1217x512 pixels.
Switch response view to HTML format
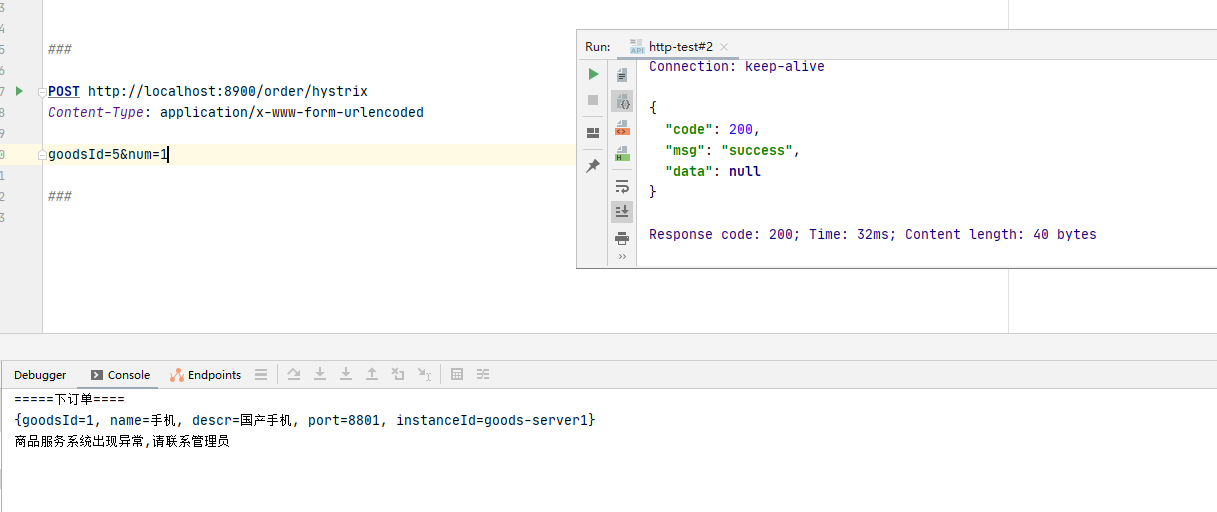pos(622,154)
